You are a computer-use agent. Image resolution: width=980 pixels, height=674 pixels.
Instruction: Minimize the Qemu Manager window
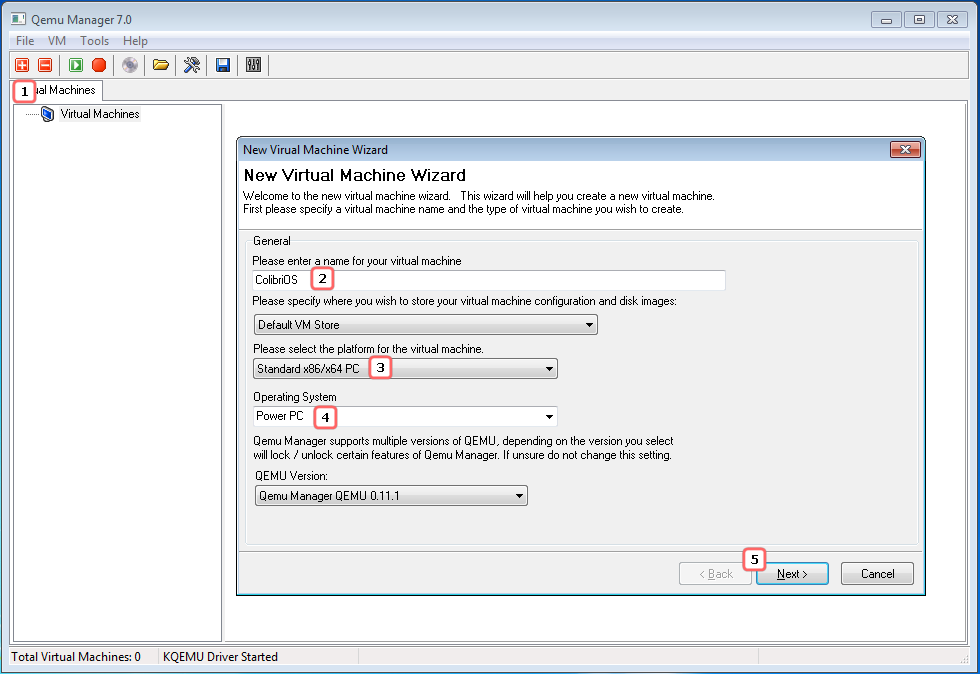[886, 20]
